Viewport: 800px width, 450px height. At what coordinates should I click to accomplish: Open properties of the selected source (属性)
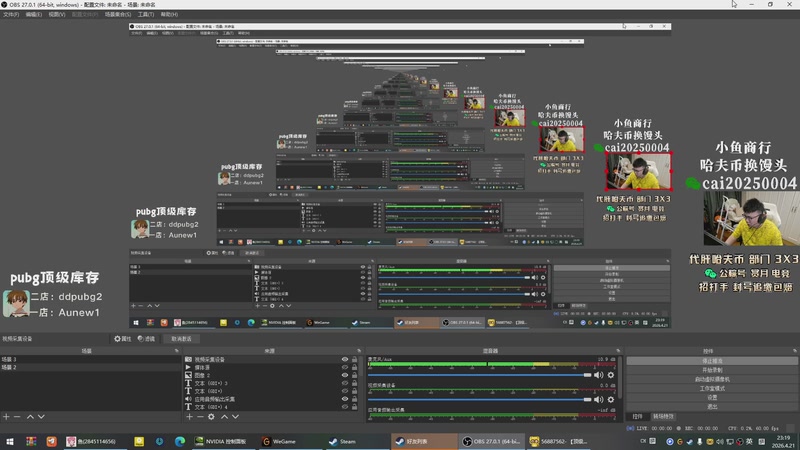[122, 339]
